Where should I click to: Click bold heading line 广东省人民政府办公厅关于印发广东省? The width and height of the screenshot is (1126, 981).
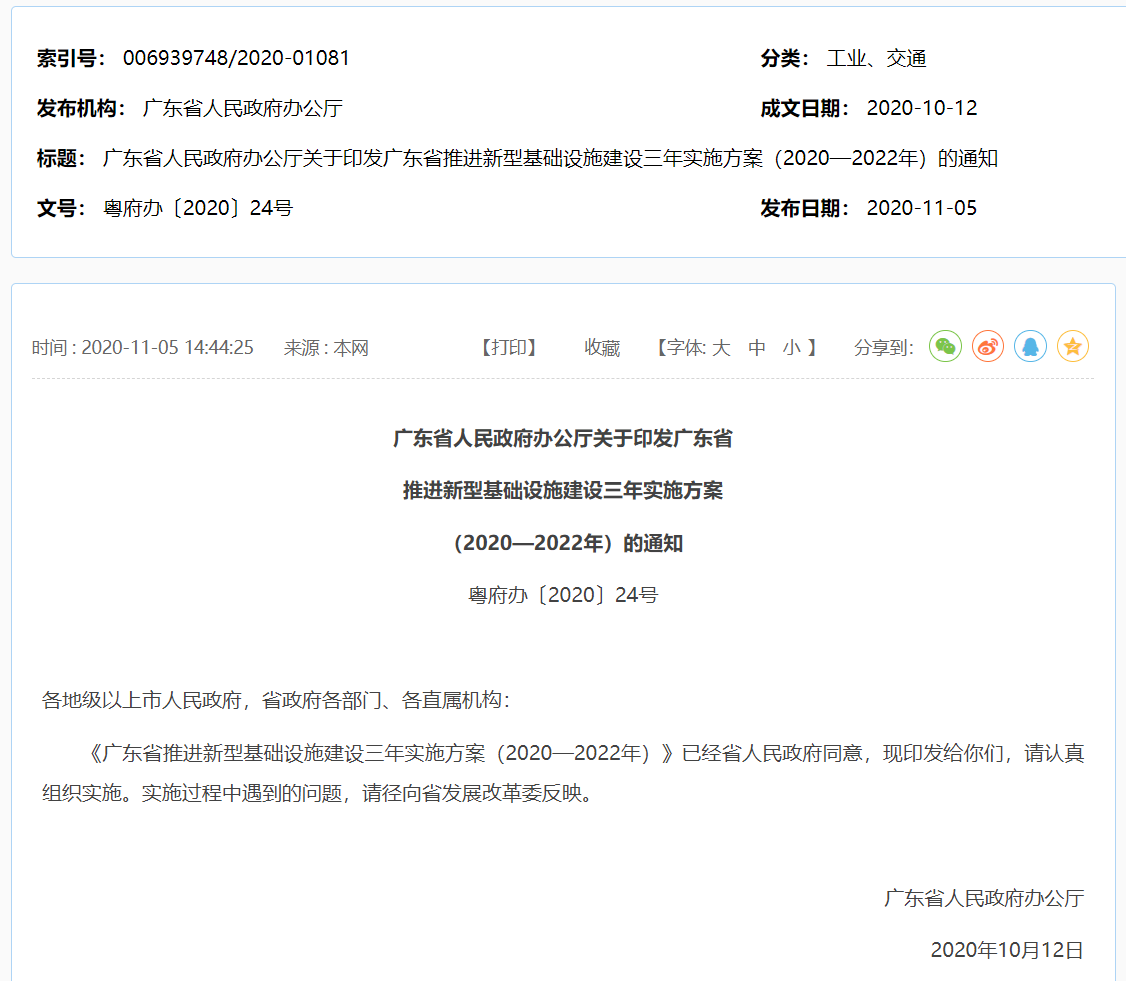[562, 438]
